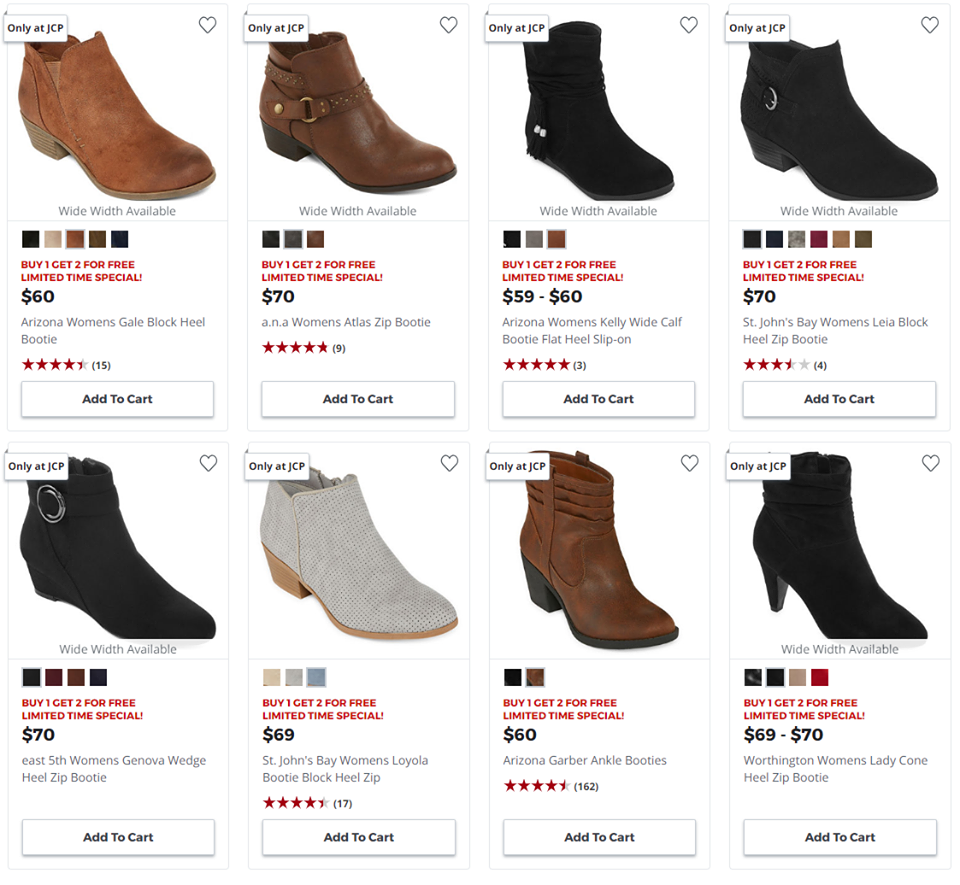Click heart on St. John's Bay Loyola Bootie
The width and height of the screenshot is (960, 885).
[449, 463]
